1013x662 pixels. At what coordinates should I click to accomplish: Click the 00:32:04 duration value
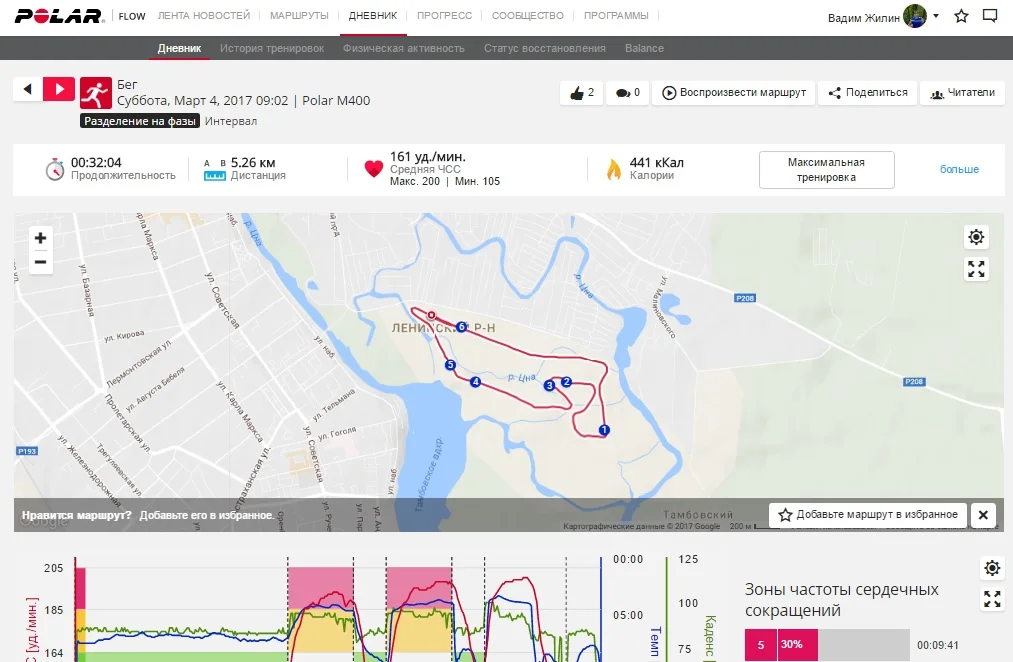pos(96,163)
